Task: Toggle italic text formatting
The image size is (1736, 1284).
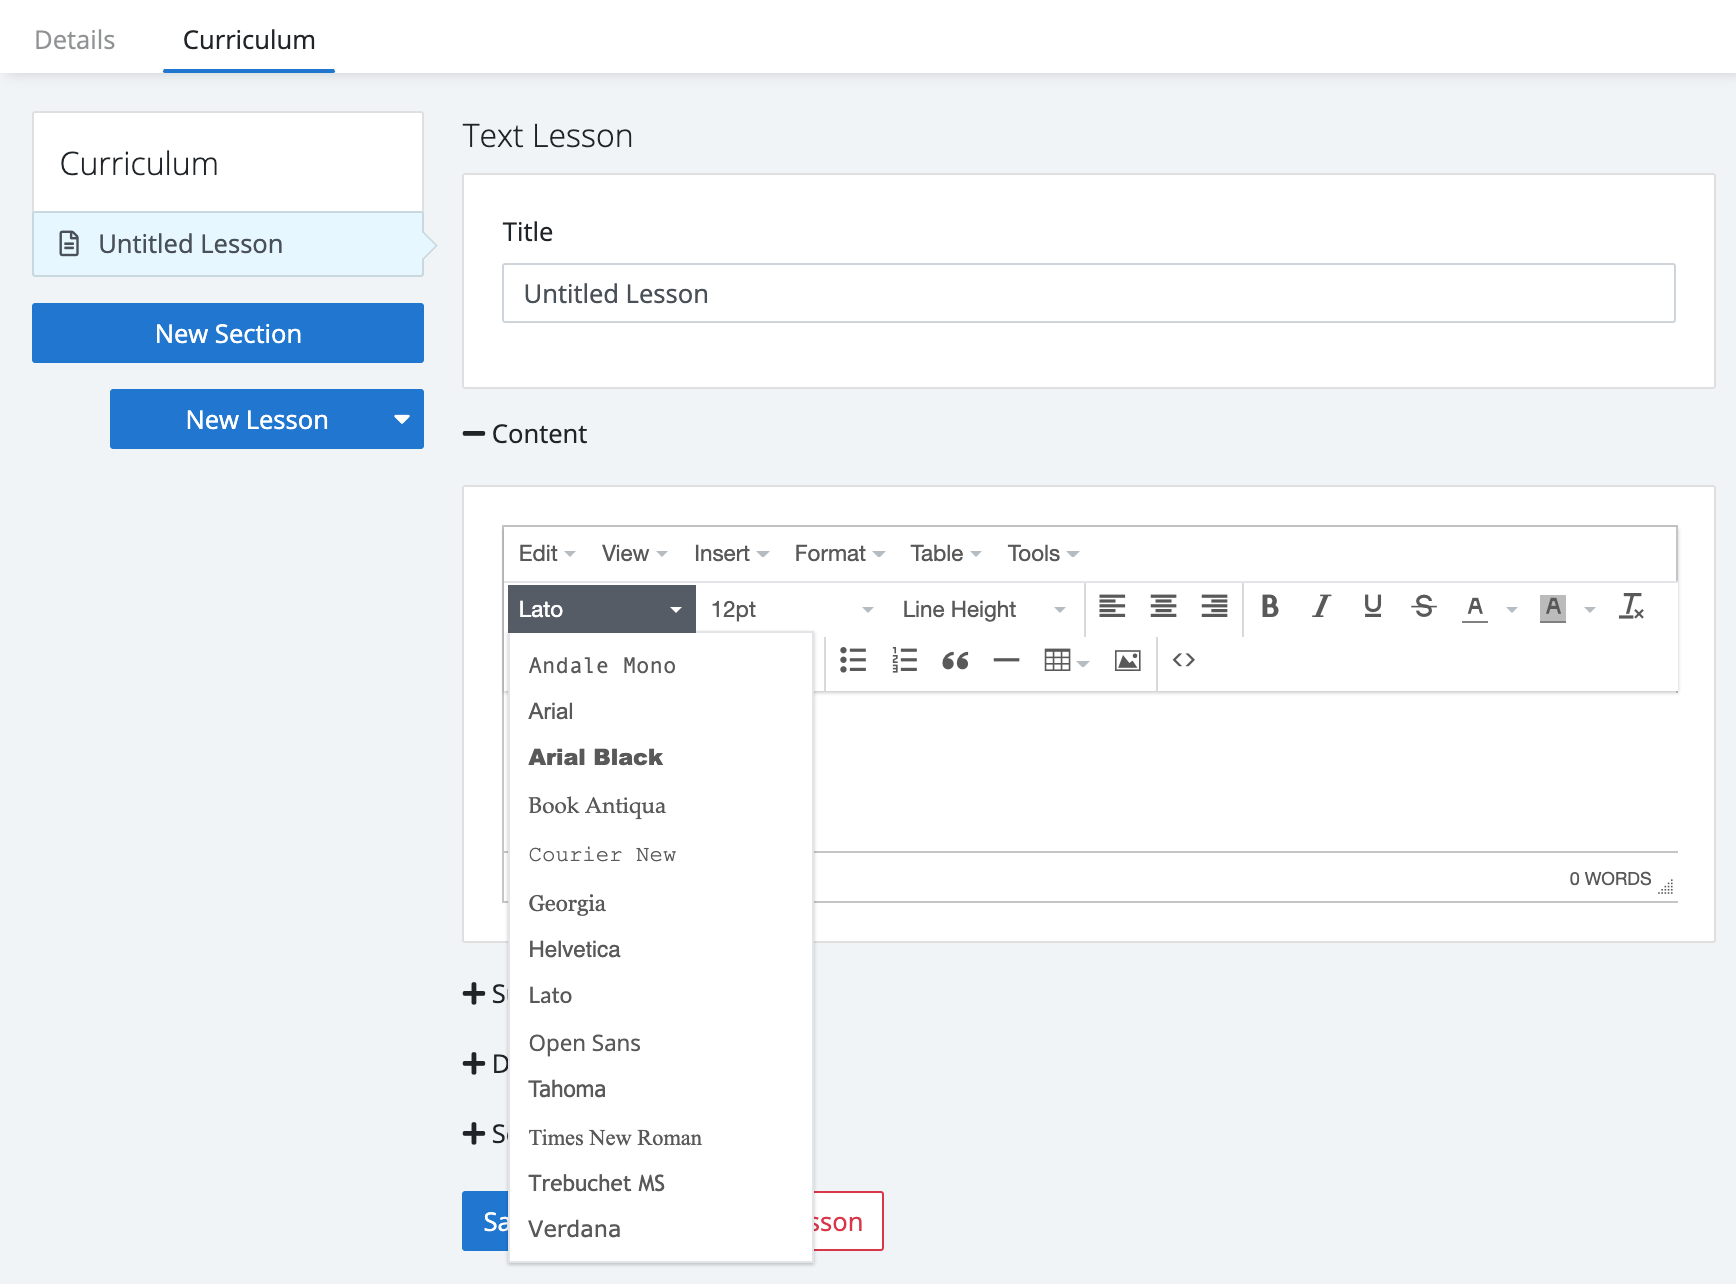Action: (x=1321, y=607)
